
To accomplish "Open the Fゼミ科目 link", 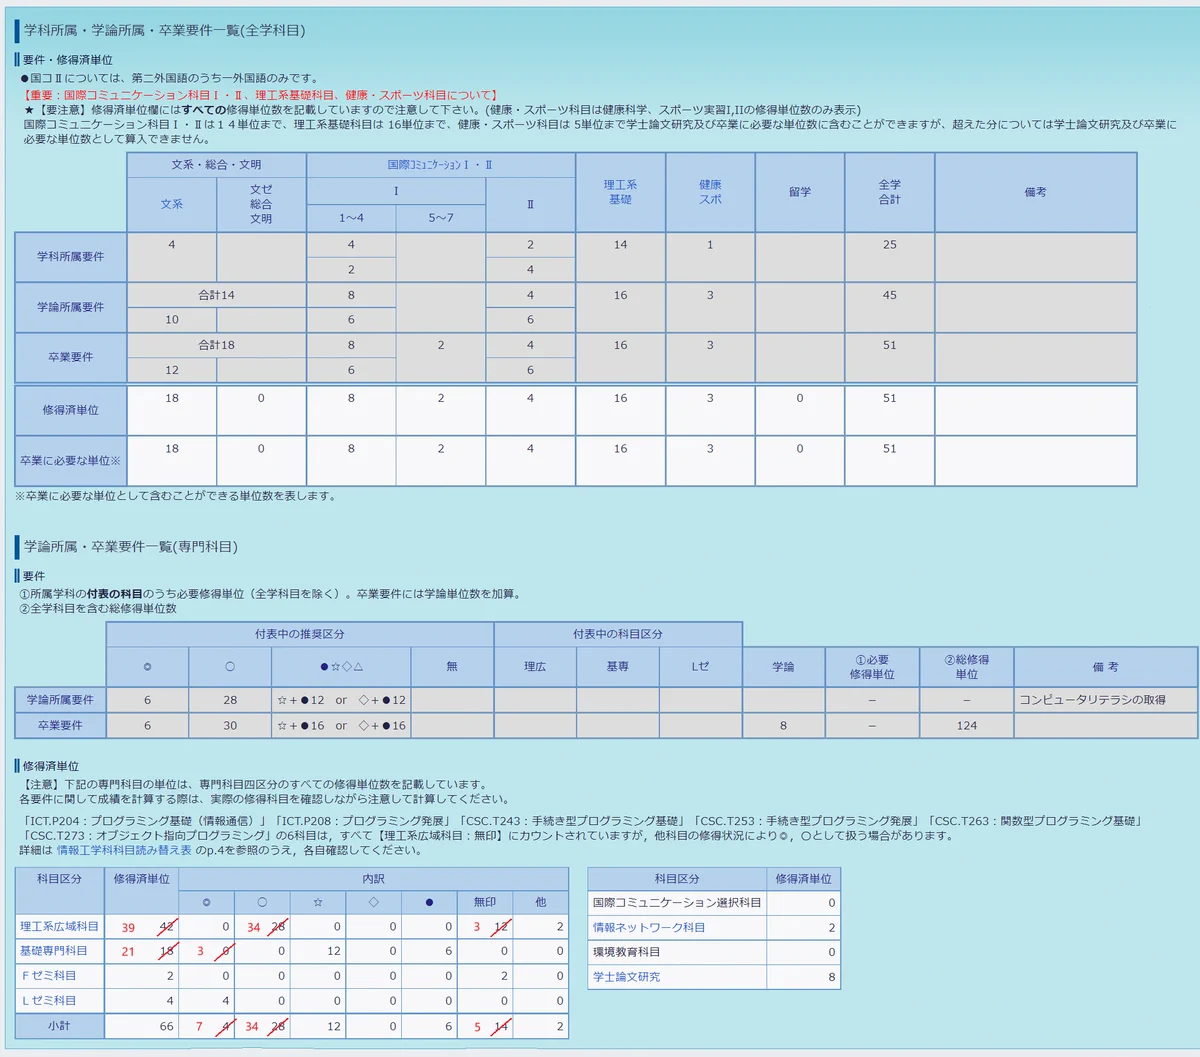I will pyautogui.click(x=48, y=975).
